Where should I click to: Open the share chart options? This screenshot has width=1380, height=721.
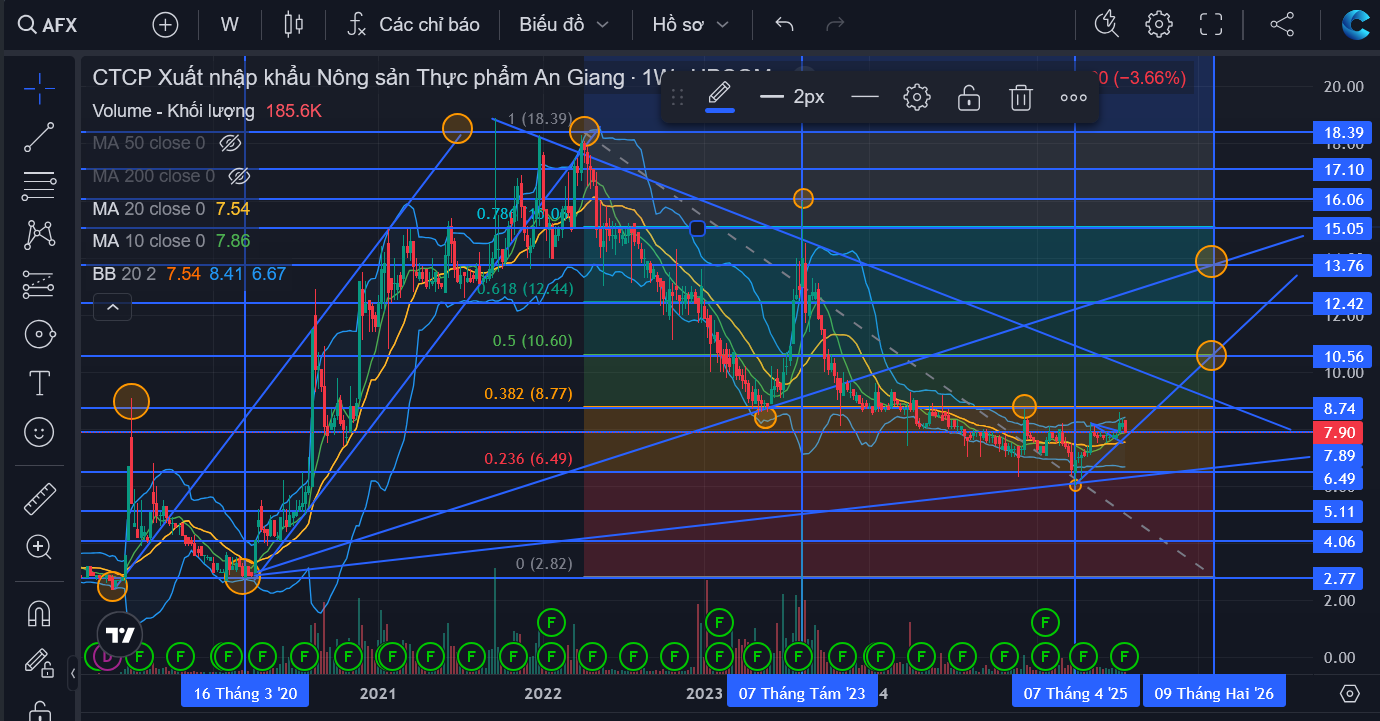click(1282, 25)
